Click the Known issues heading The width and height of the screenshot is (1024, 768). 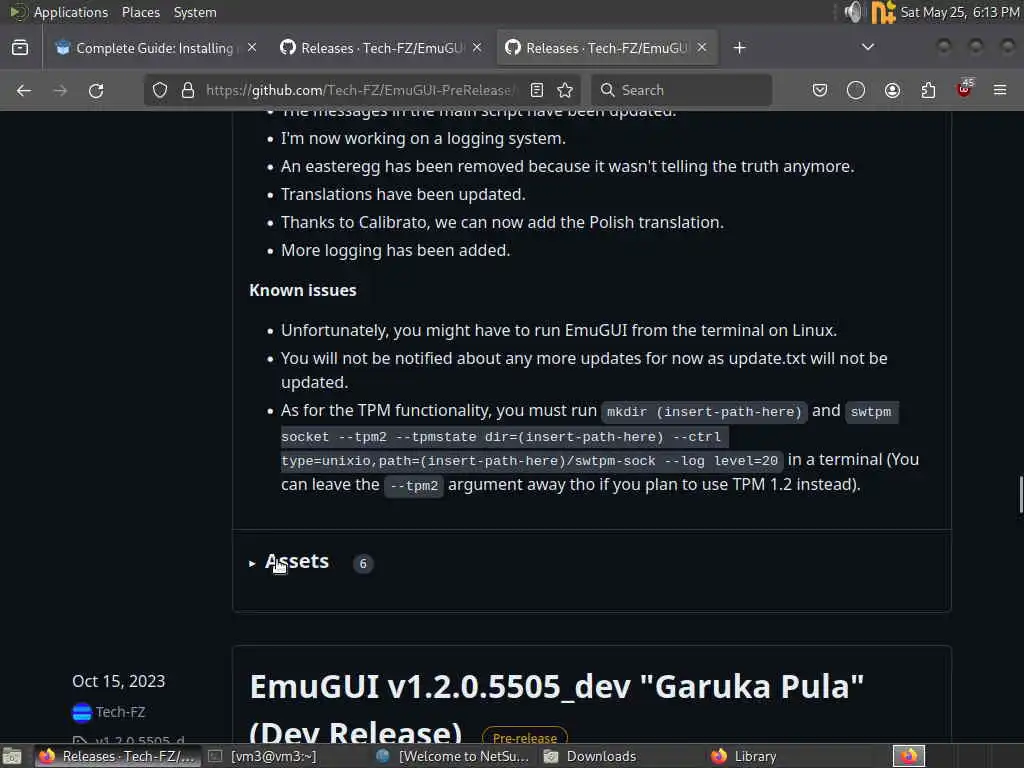(x=303, y=290)
